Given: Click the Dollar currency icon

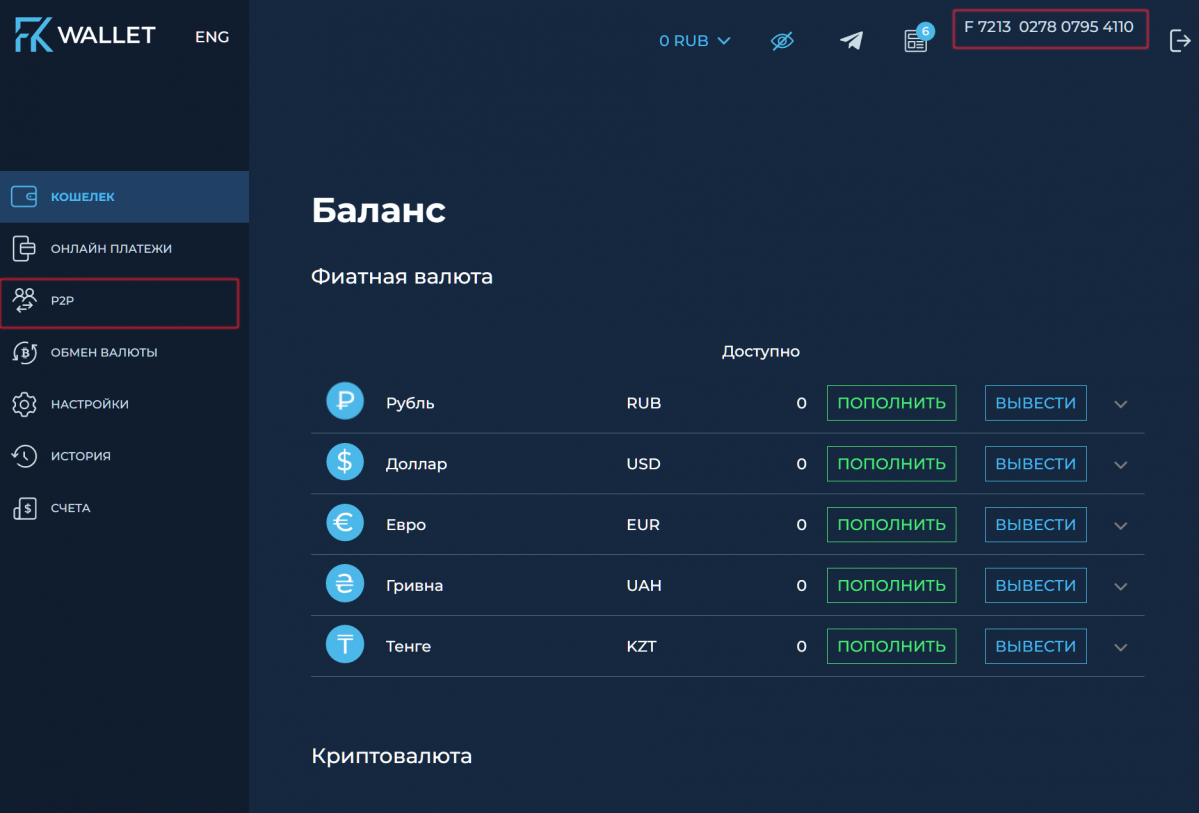Looking at the screenshot, I should click(345, 464).
